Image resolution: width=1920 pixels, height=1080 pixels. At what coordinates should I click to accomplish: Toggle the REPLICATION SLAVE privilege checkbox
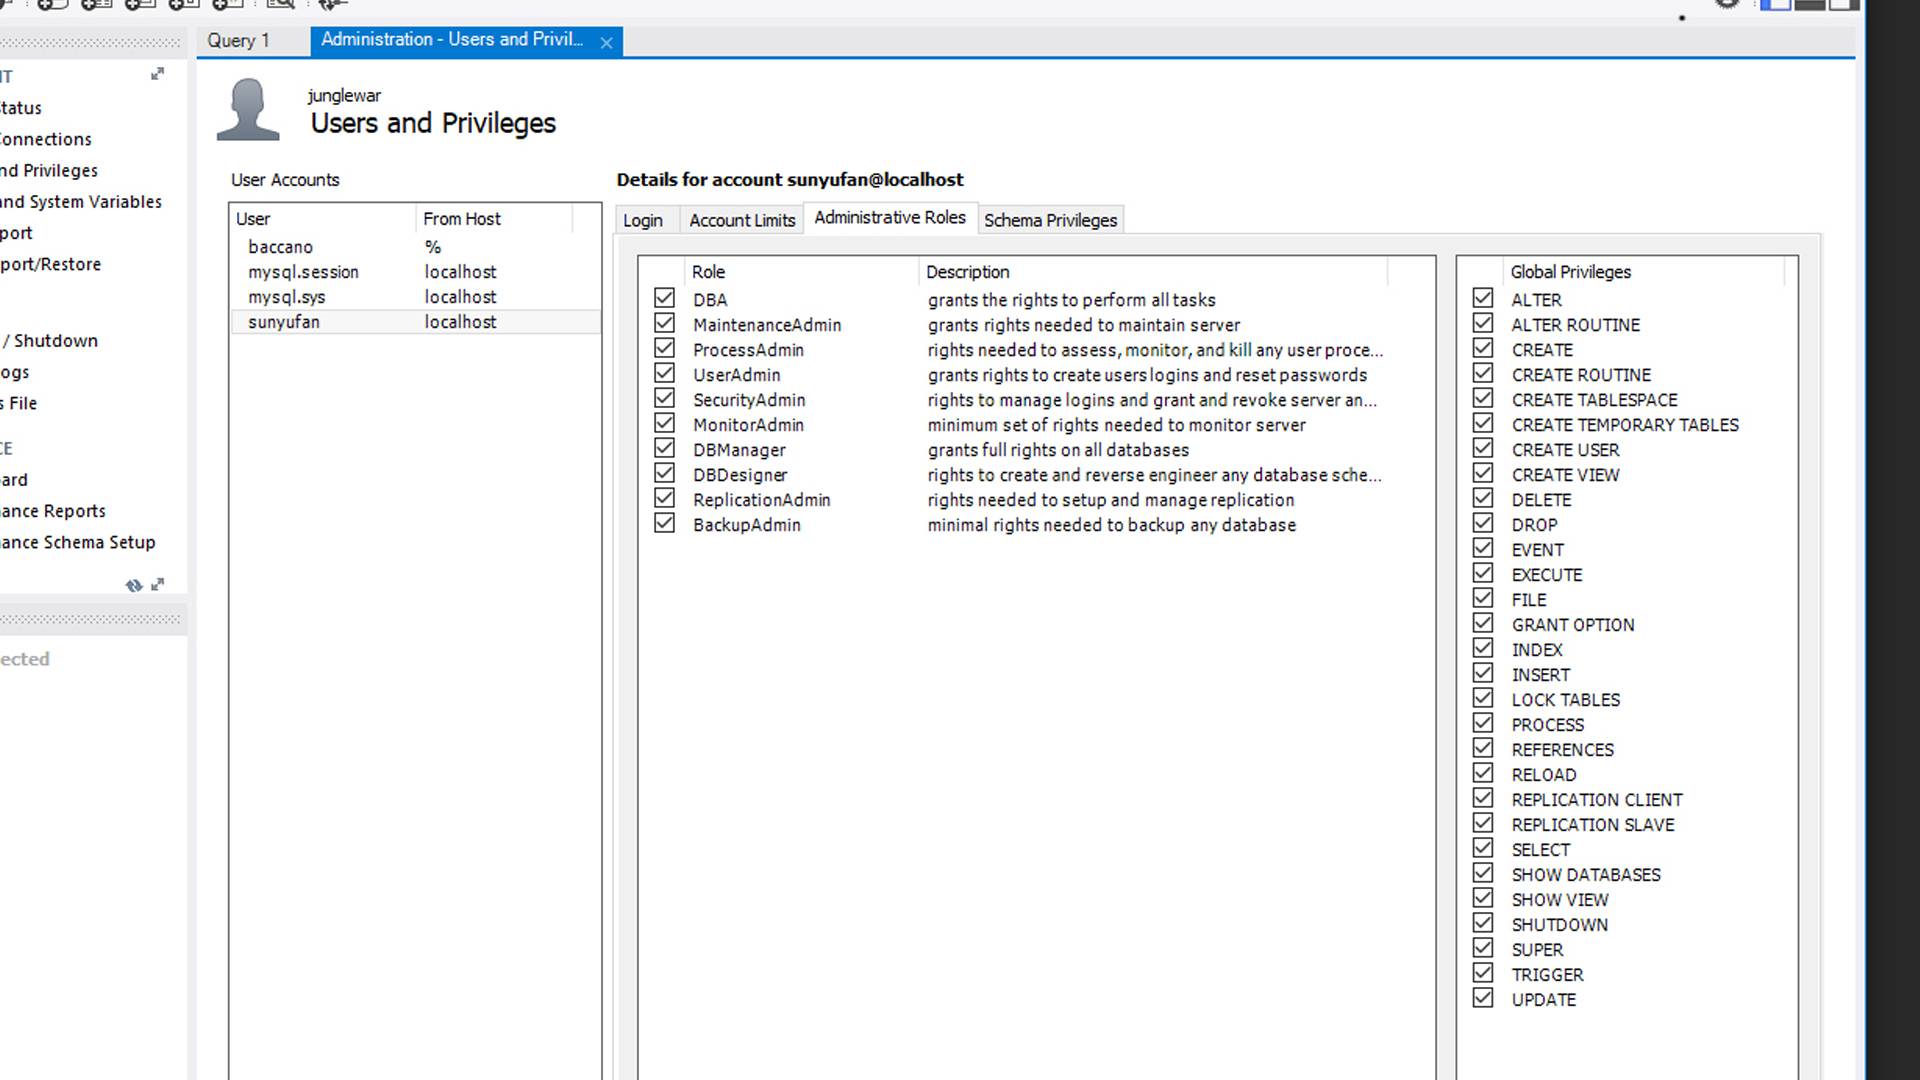[1483, 823]
